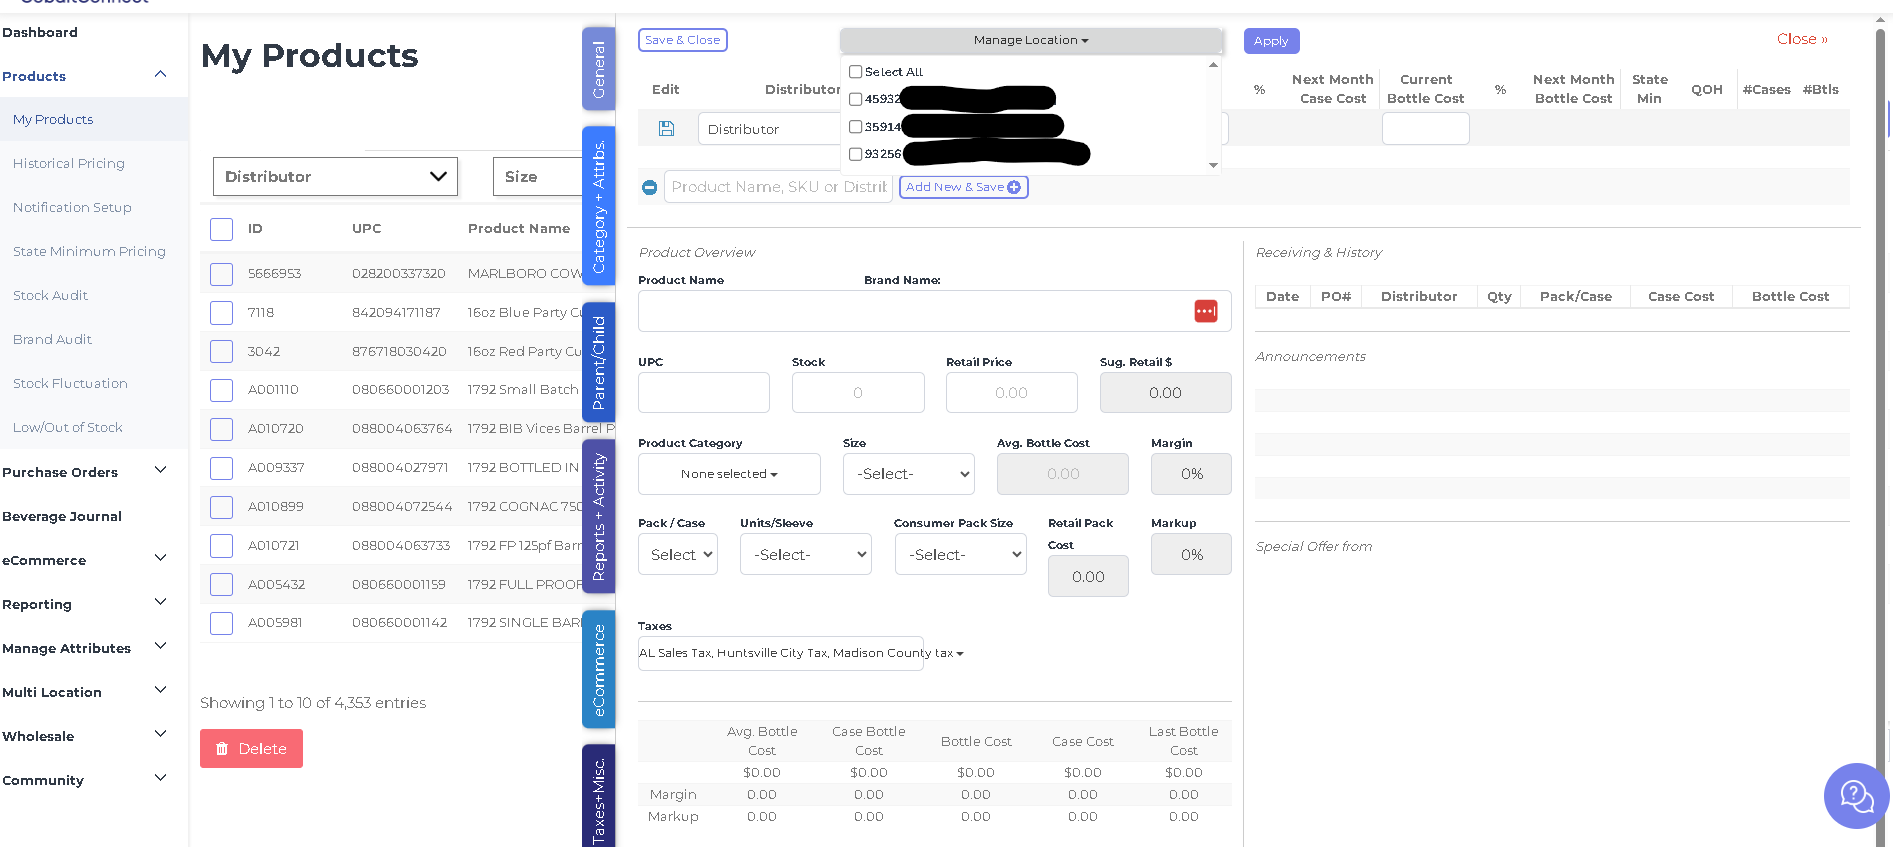Click the save disk icon in Edit column
The height and width of the screenshot is (847, 1893).
666,129
